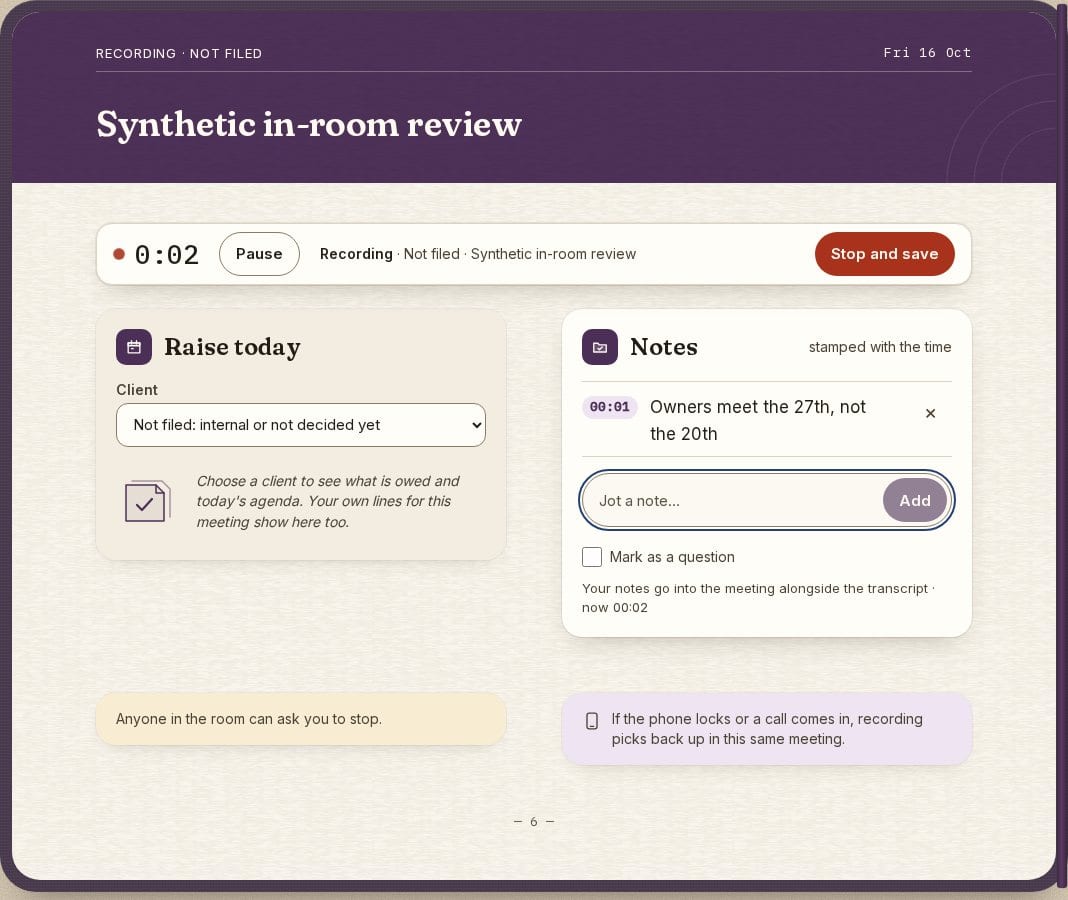Screen dimensions: 1068x900
Task: Click RECORDING · NOT FILED header label
Action: click(x=178, y=54)
